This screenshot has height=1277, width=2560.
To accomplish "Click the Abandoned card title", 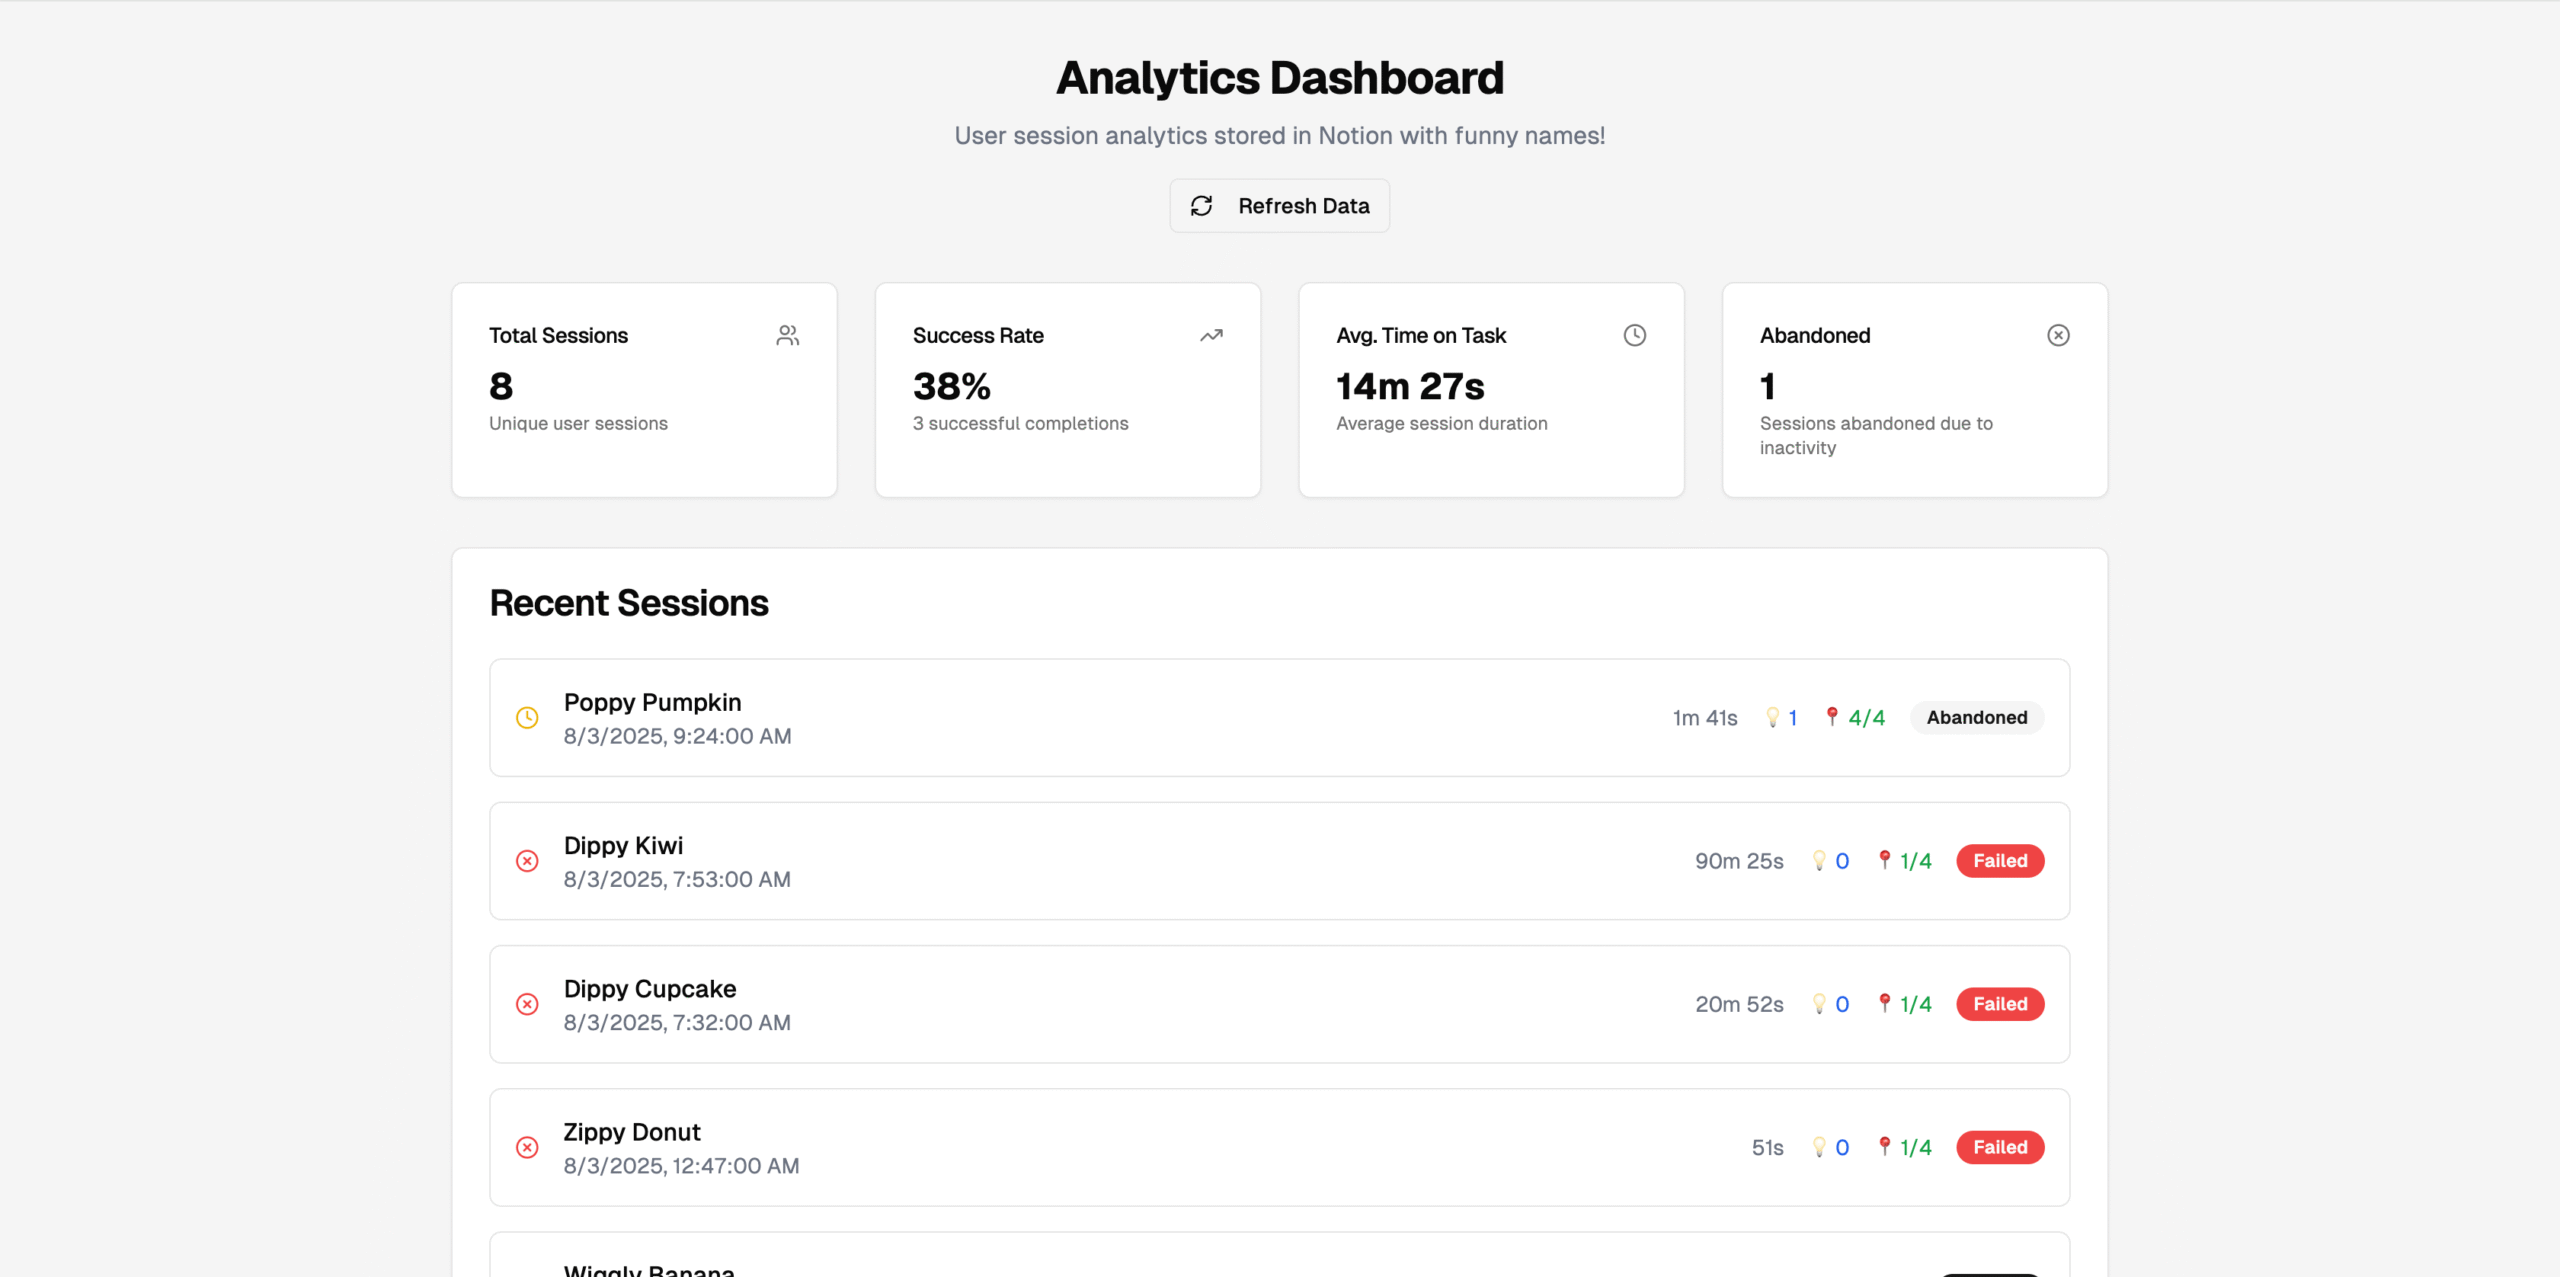I will 1815,336.
